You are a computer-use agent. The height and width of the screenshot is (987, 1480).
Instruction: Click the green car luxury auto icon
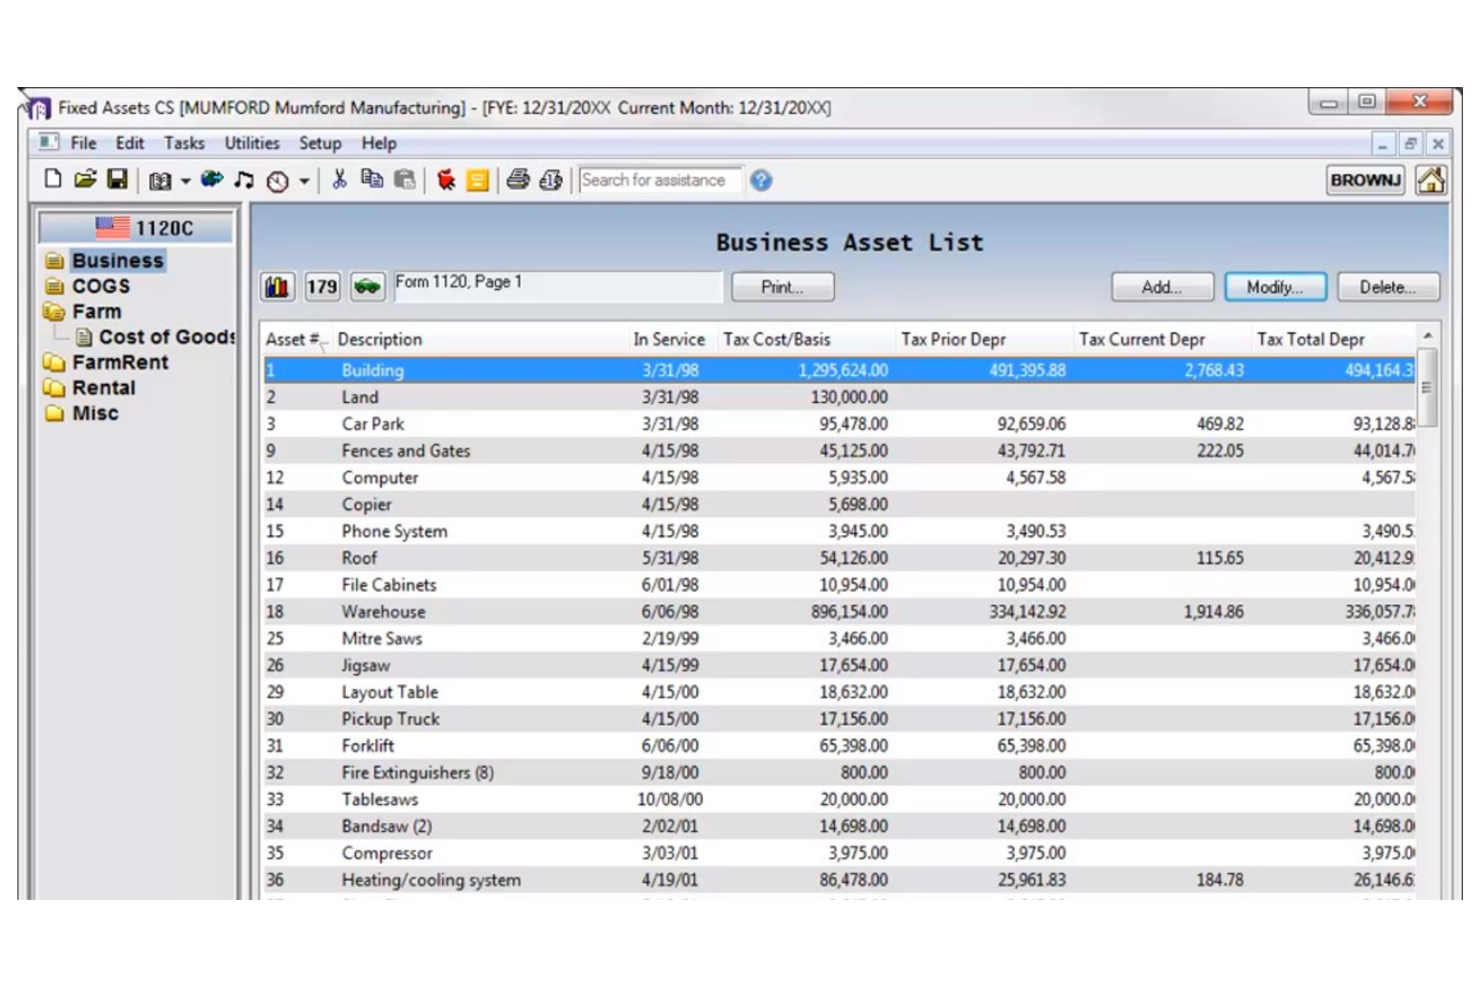point(367,287)
